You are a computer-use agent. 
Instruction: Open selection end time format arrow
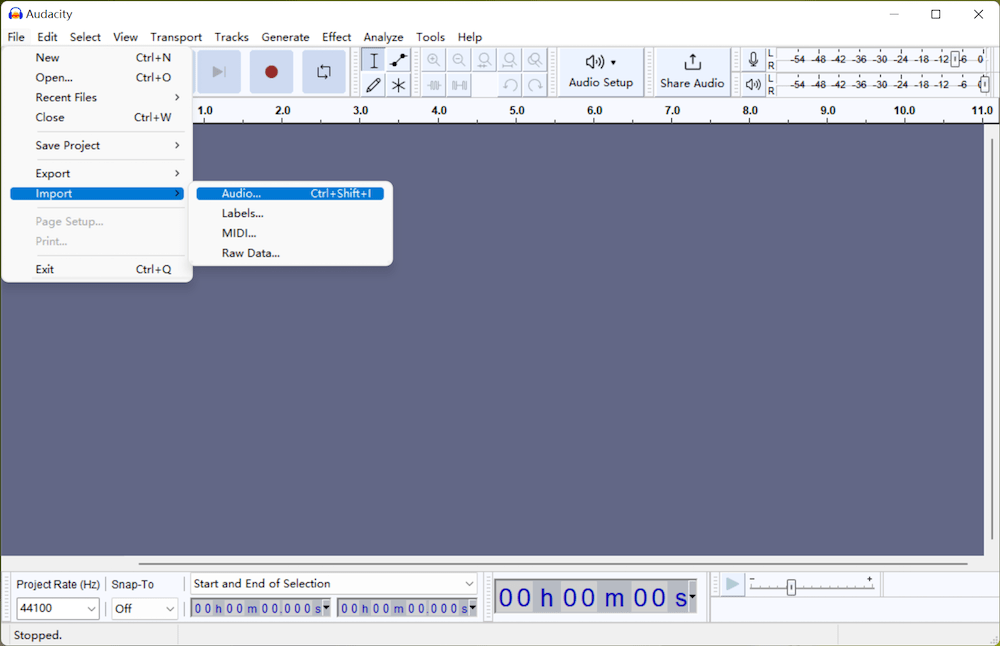pos(473,608)
